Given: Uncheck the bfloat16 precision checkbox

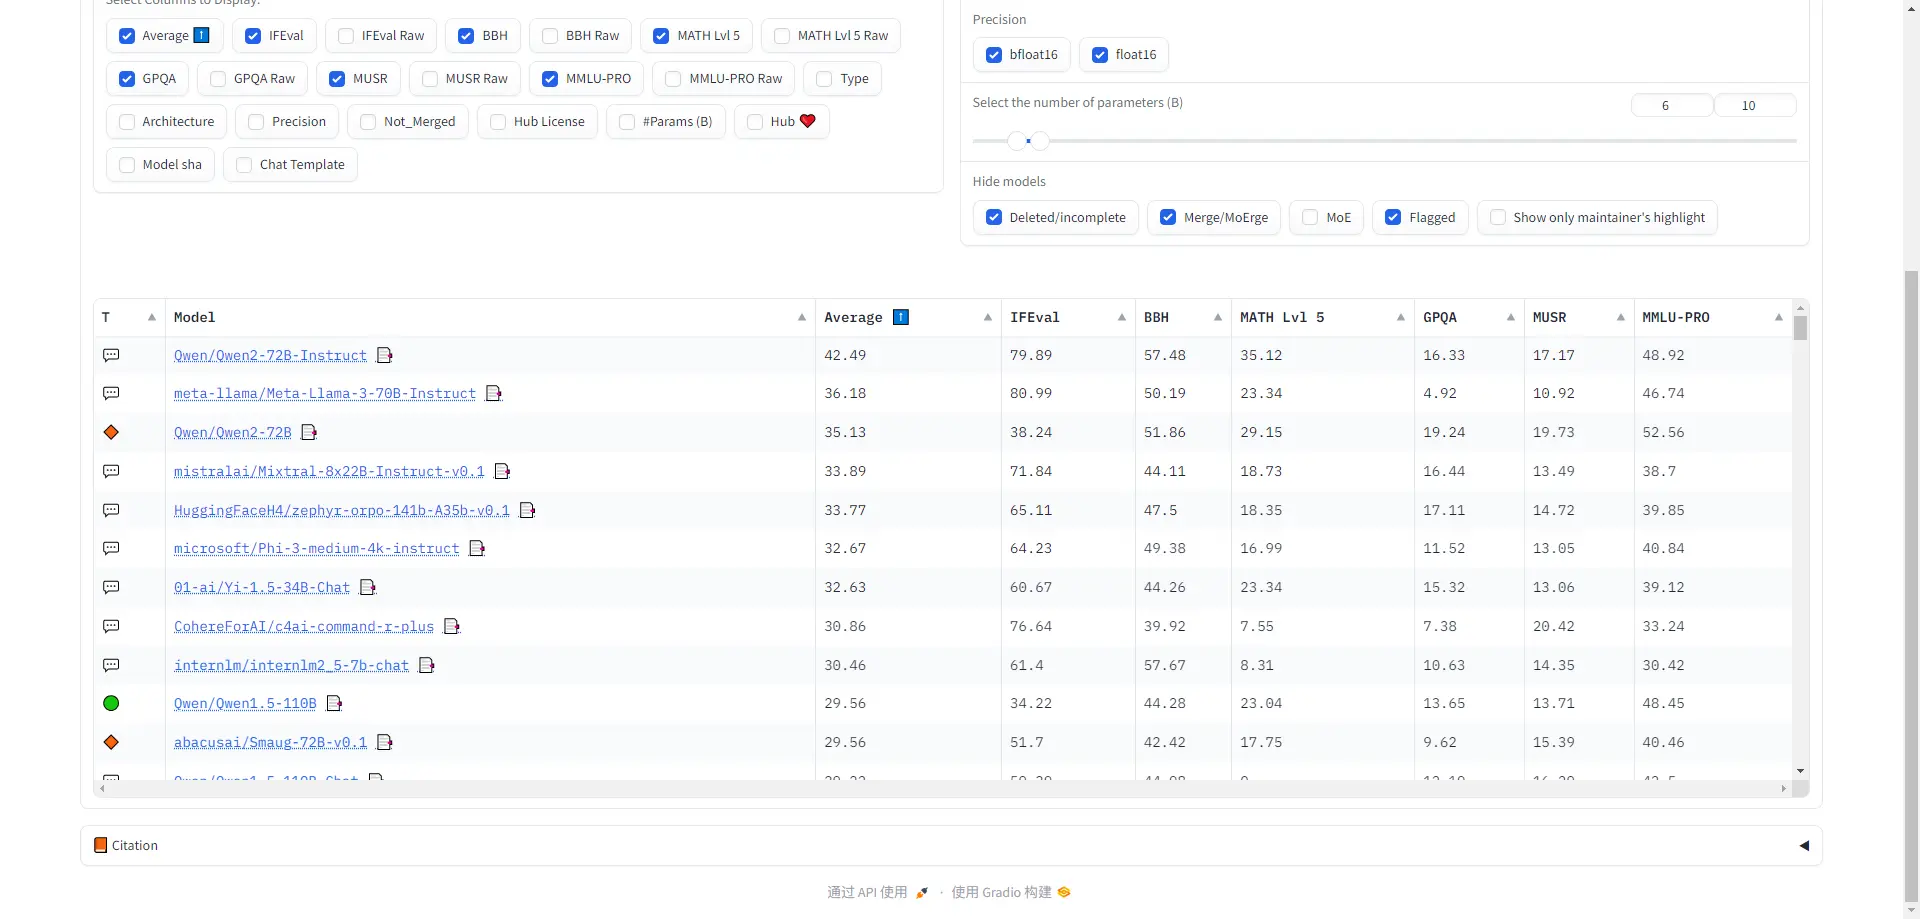Looking at the screenshot, I should [x=994, y=55].
